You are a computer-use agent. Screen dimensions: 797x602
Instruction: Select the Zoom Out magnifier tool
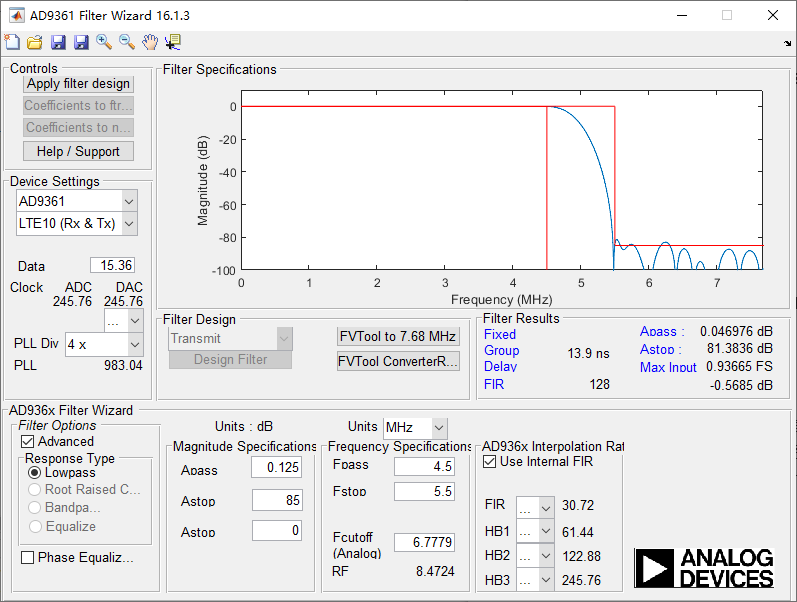tap(127, 42)
